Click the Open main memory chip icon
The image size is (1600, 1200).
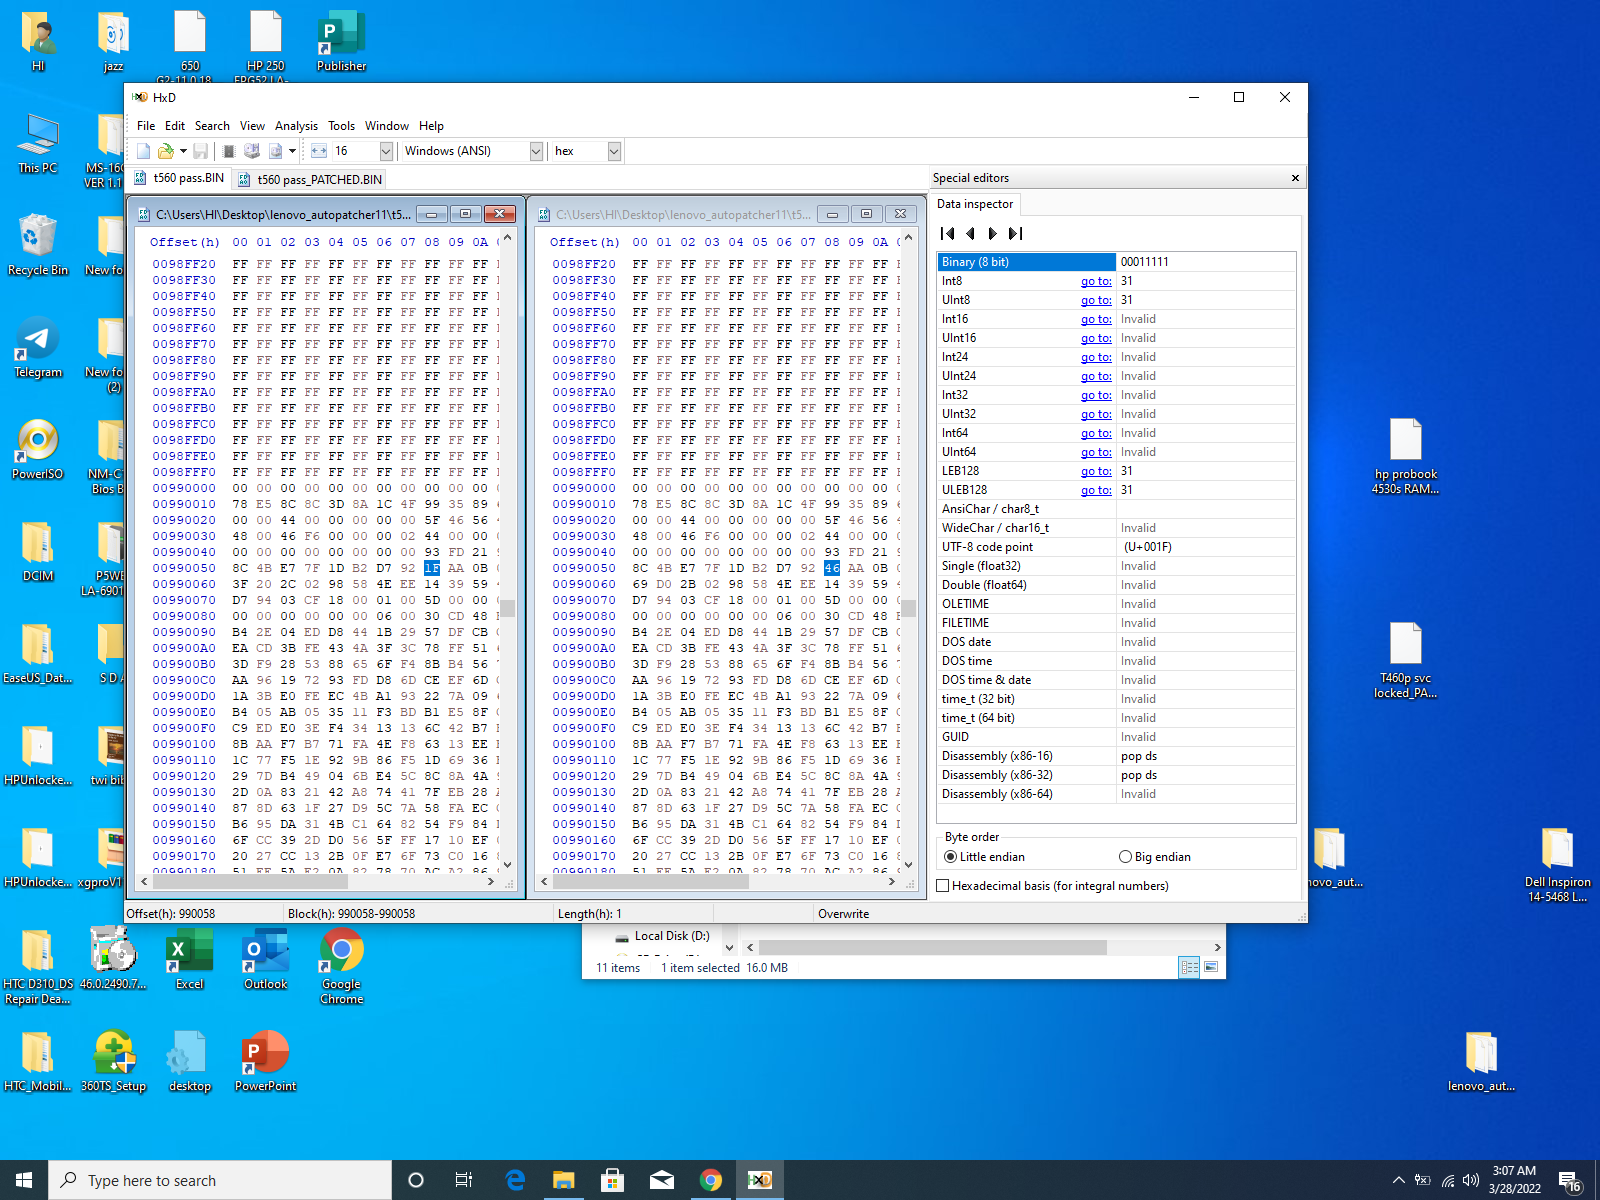[x=229, y=151]
